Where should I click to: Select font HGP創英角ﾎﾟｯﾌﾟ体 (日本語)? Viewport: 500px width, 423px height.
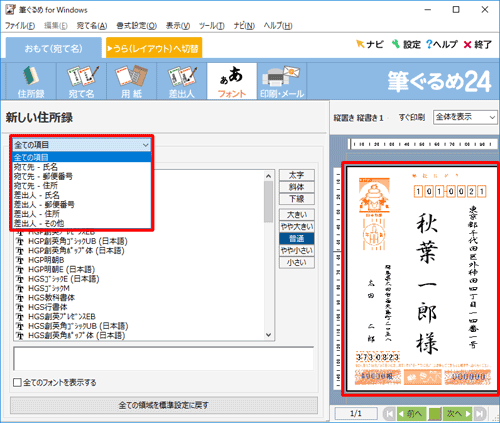tap(76, 250)
